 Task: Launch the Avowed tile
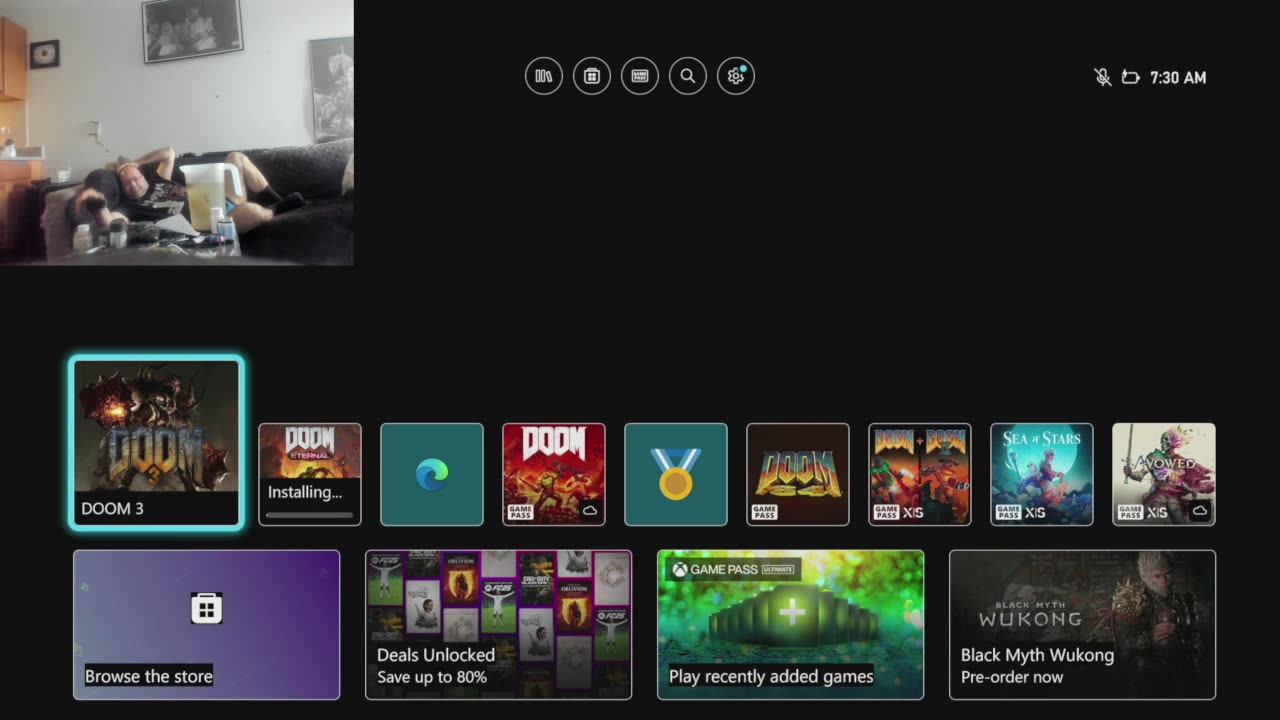tap(1164, 474)
